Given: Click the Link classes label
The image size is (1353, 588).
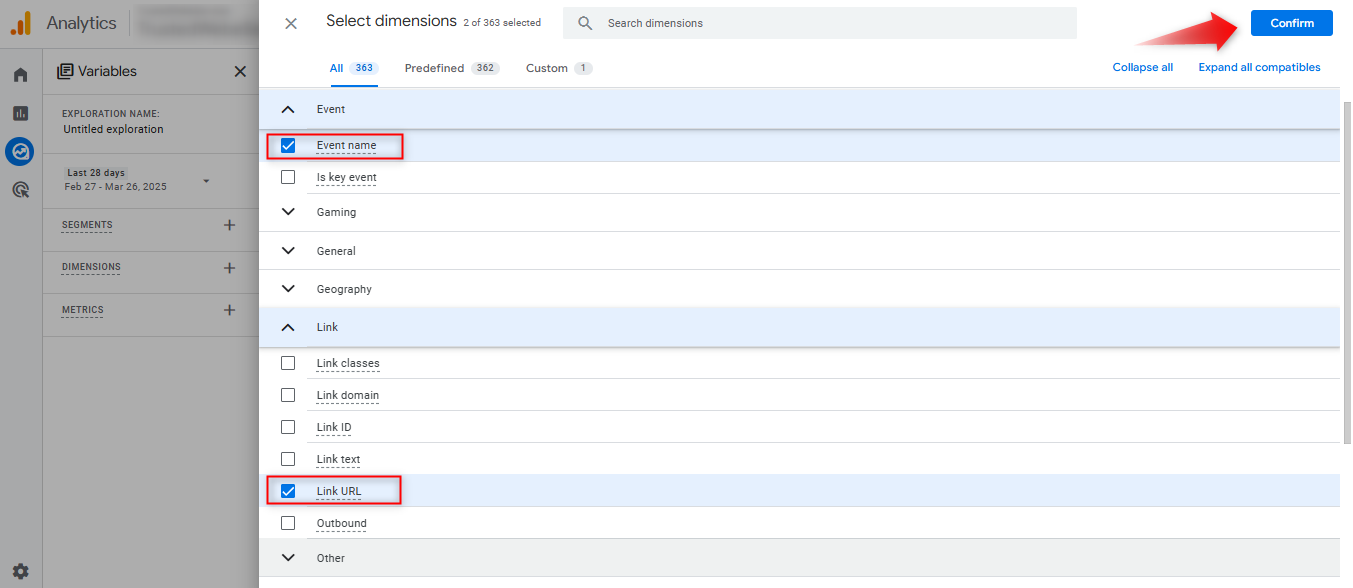Looking at the screenshot, I should pos(348,364).
